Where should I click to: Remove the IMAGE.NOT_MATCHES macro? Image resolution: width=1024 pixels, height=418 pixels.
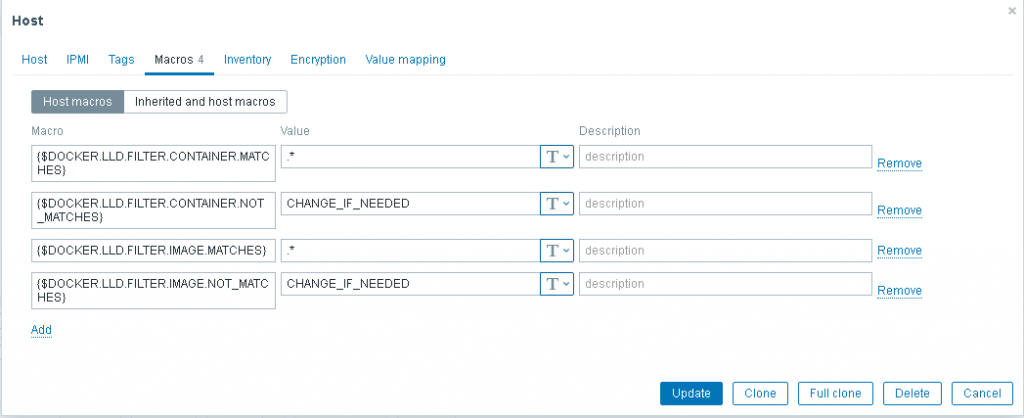899,291
